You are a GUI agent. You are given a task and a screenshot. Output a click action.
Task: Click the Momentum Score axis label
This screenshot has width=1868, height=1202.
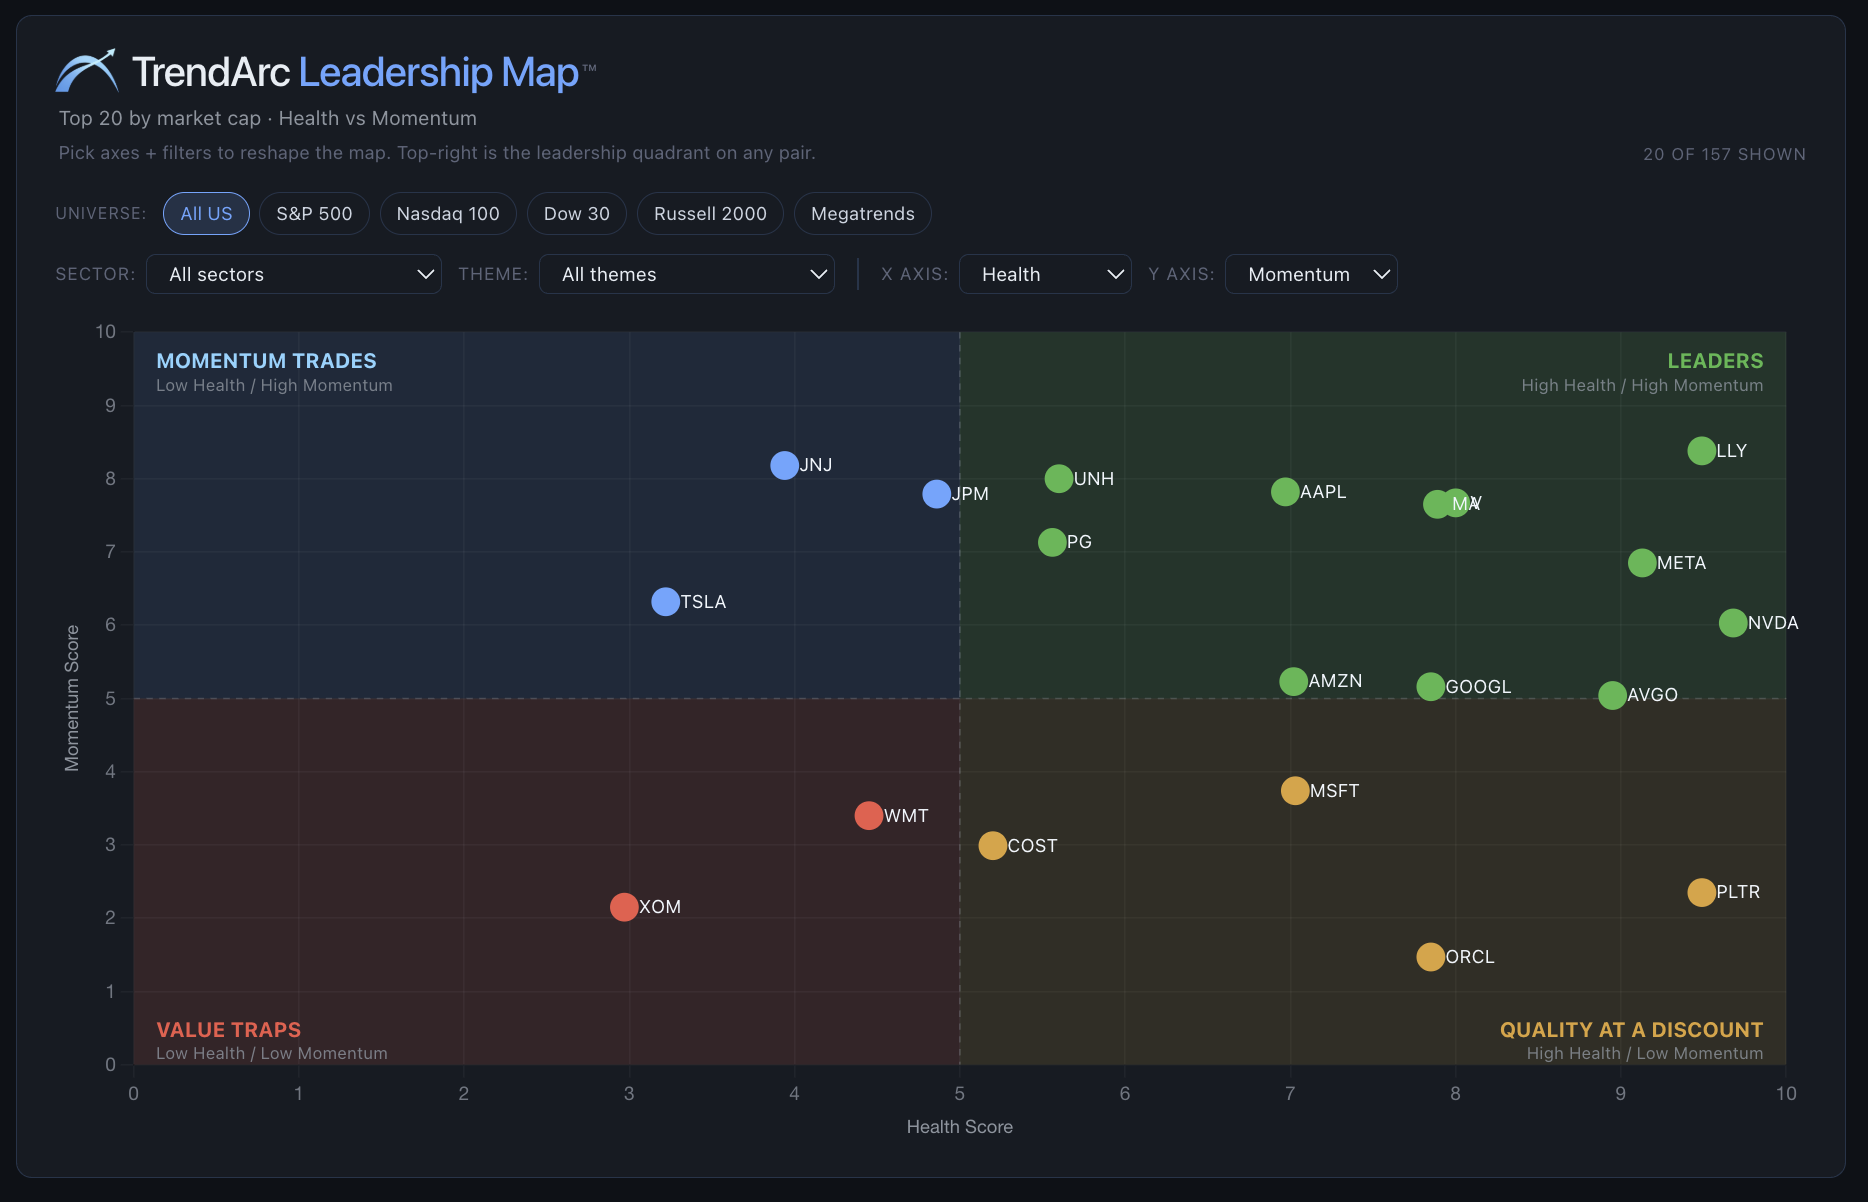point(72,698)
